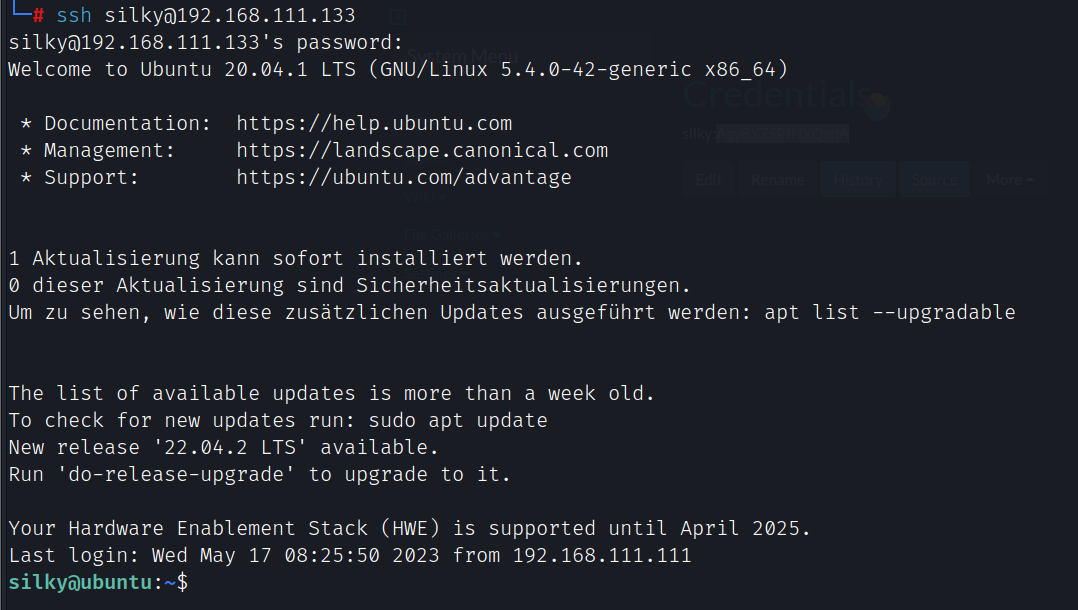Click the faint Rename button
This screenshot has width=1078, height=610.
[777, 180]
